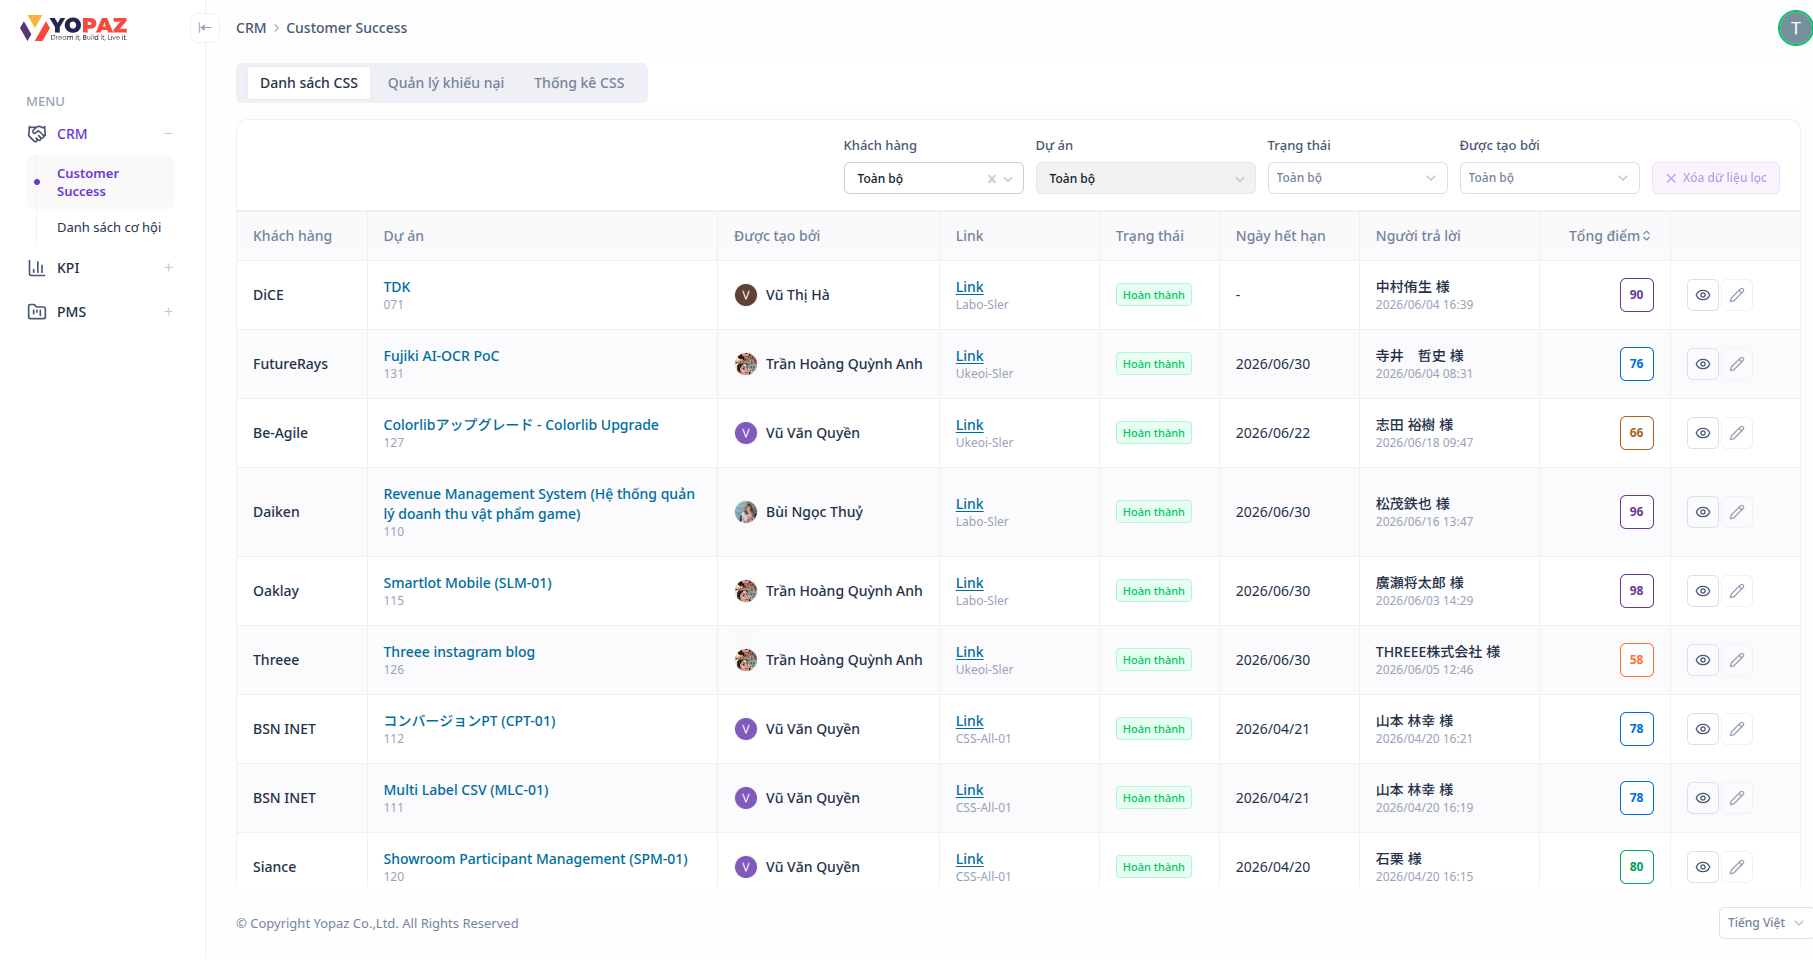Click the Hoàn thành status in Daiken row
1813x962 pixels.
tap(1154, 512)
